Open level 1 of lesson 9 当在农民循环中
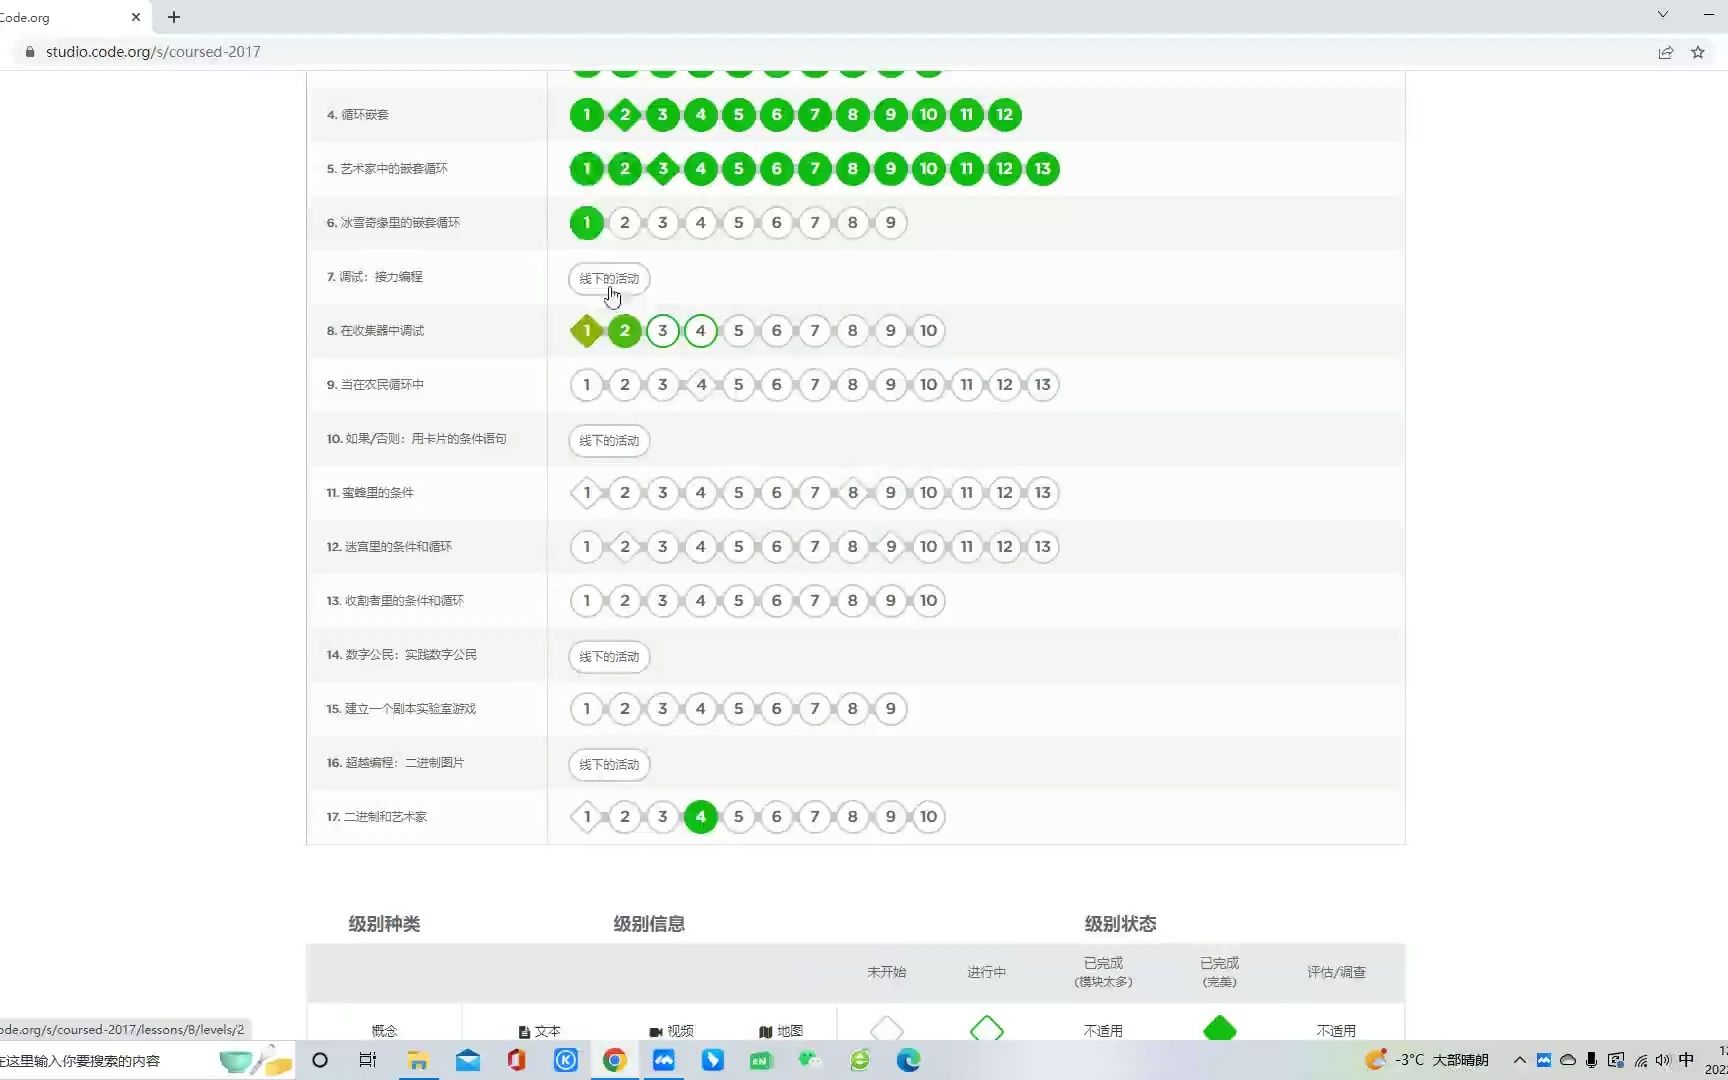Screen dimensions: 1728x1080 point(587,385)
